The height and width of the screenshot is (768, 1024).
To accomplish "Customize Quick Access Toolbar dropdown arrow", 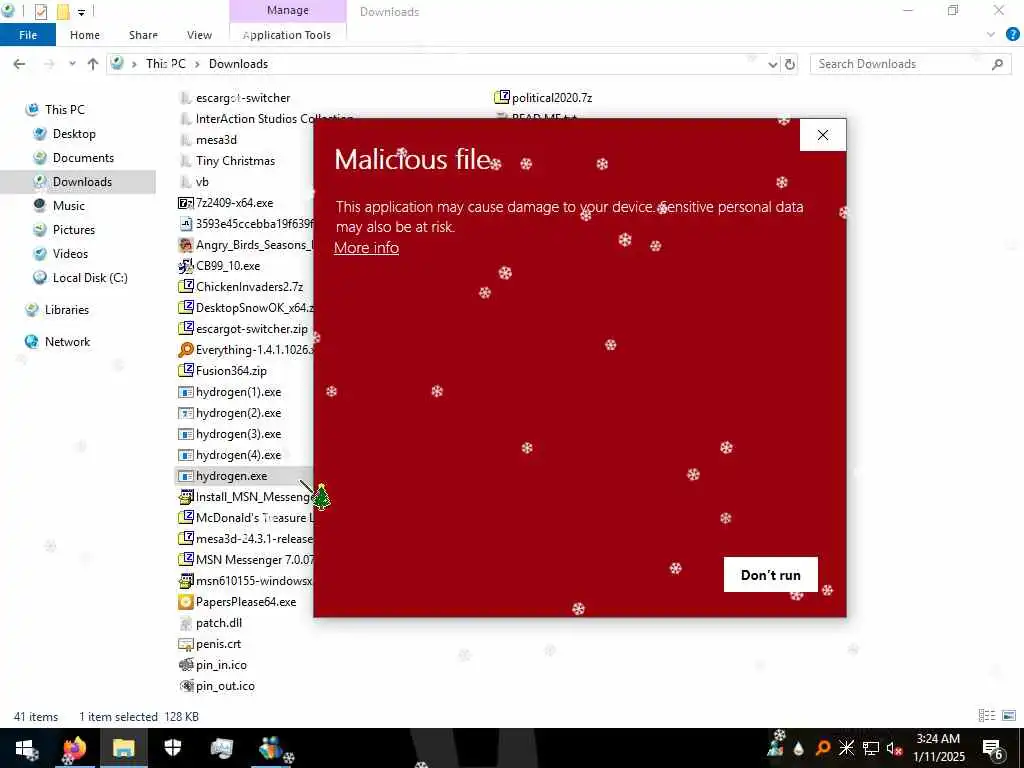I will [x=81, y=12].
